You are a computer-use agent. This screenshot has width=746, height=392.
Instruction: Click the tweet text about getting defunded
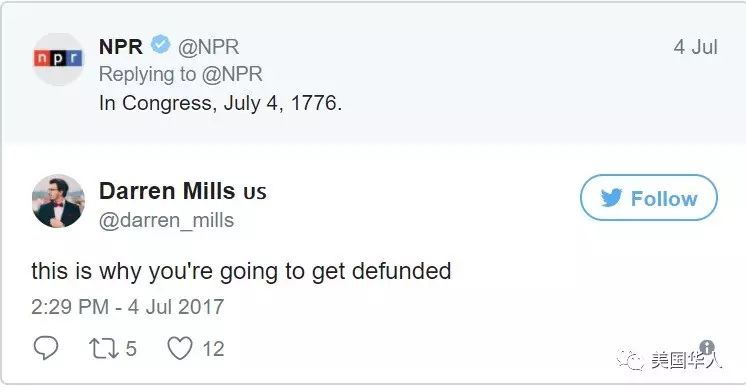point(241,272)
